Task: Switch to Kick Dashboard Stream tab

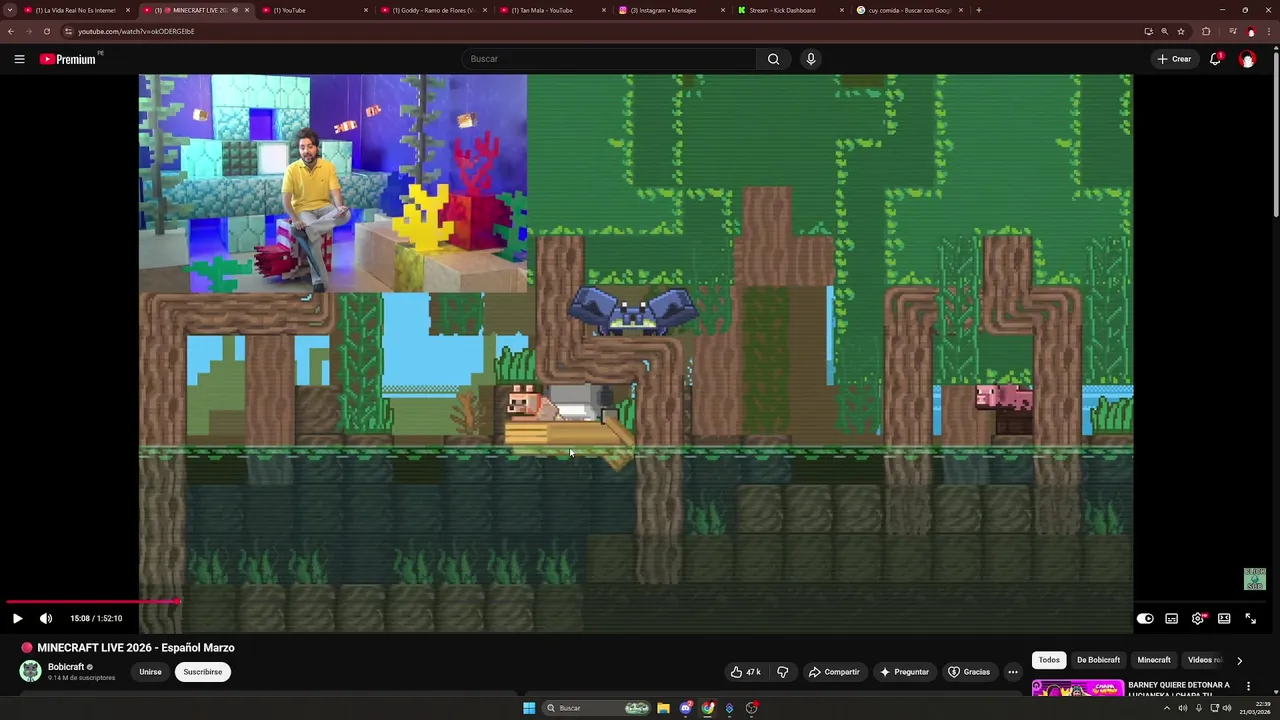Action: [789, 10]
